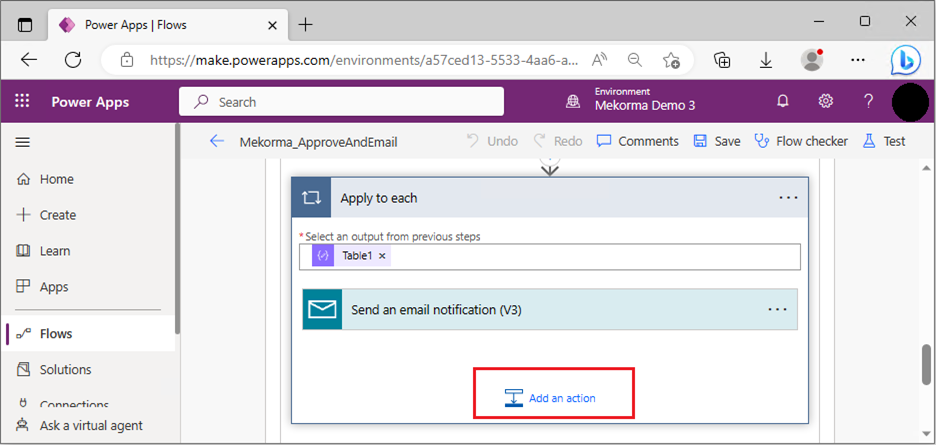Go to Home in the sidebar
Image resolution: width=936 pixels, height=445 pixels.
coord(56,179)
